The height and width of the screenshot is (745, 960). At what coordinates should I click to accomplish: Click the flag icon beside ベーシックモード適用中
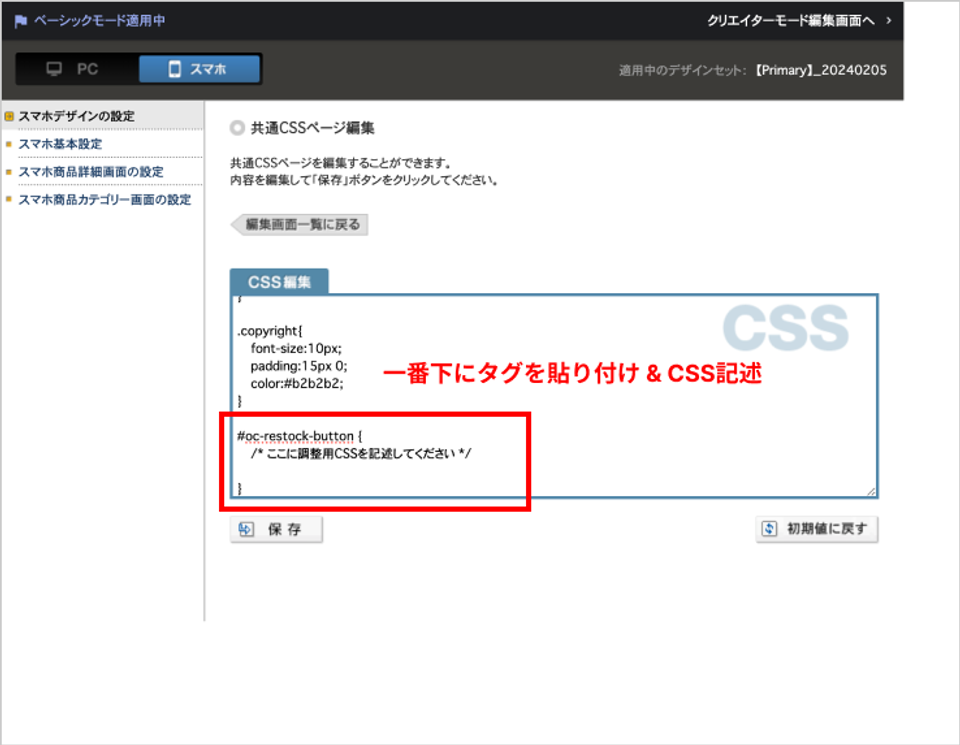coord(20,21)
